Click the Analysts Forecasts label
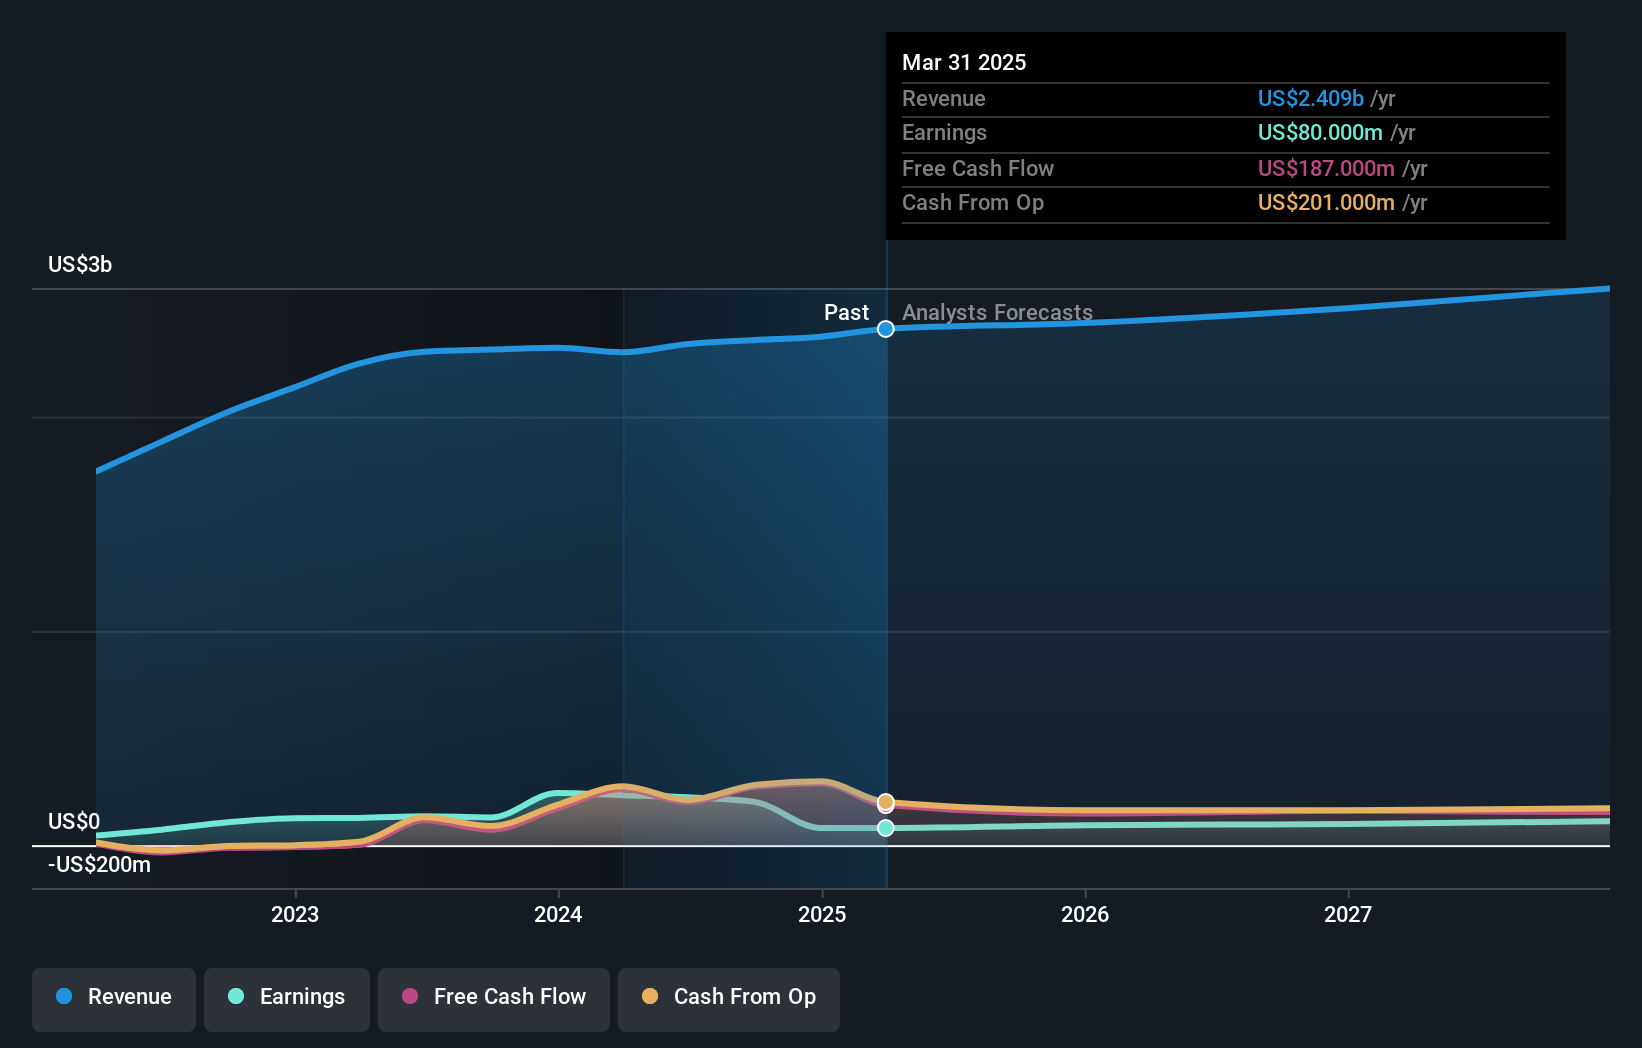The height and width of the screenshot is (1048, 1642). click(997, 312)
